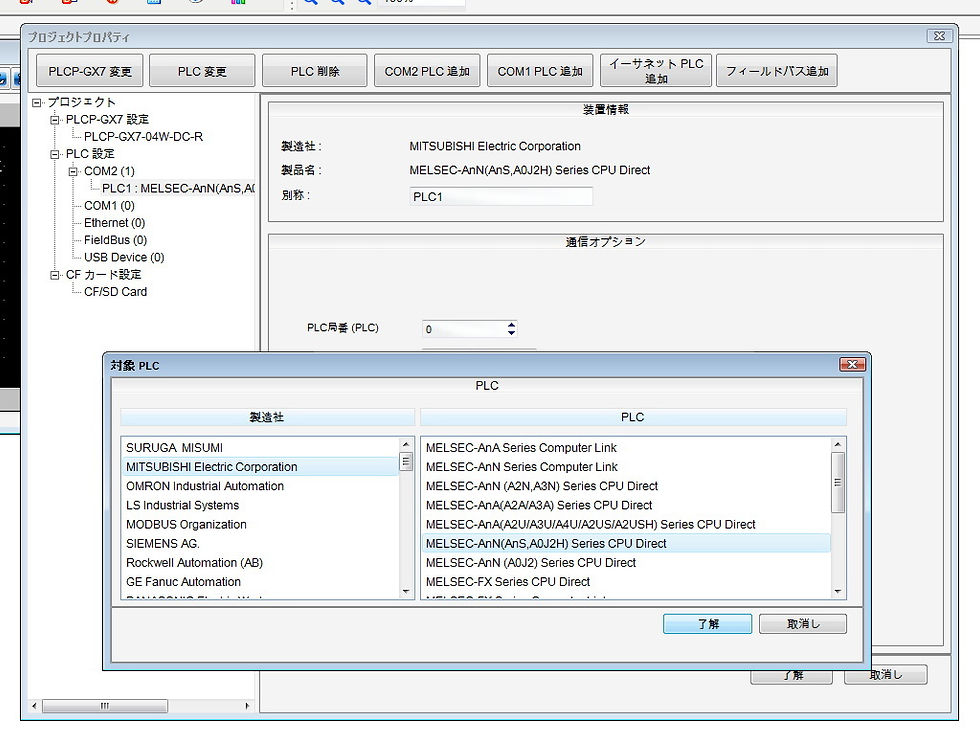This screenshot has height=743, width=980.
Task: Select PLC1 : MELSEC-AnN tree item
Action: (178, 188)
